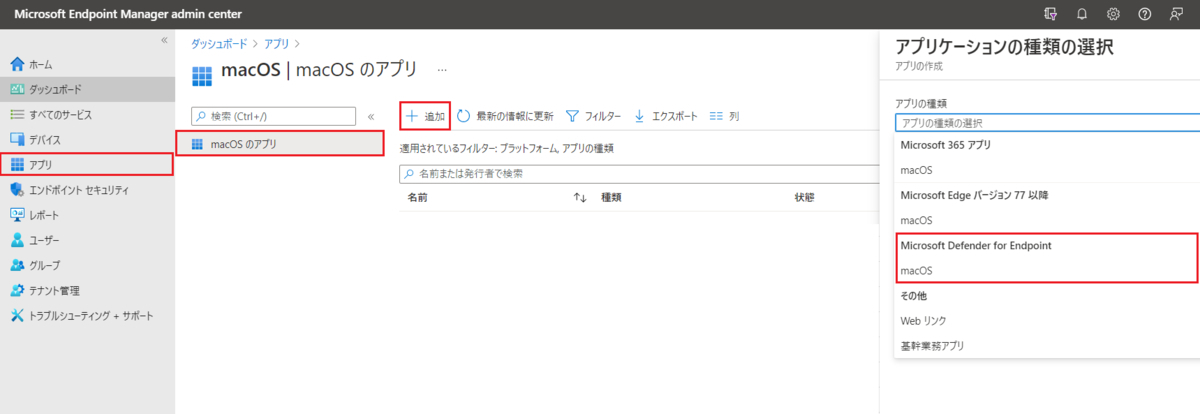Follow the ダッシュボード breadcrumb link
This screenshot has height=414, width=1200.
tap(217, 43)
